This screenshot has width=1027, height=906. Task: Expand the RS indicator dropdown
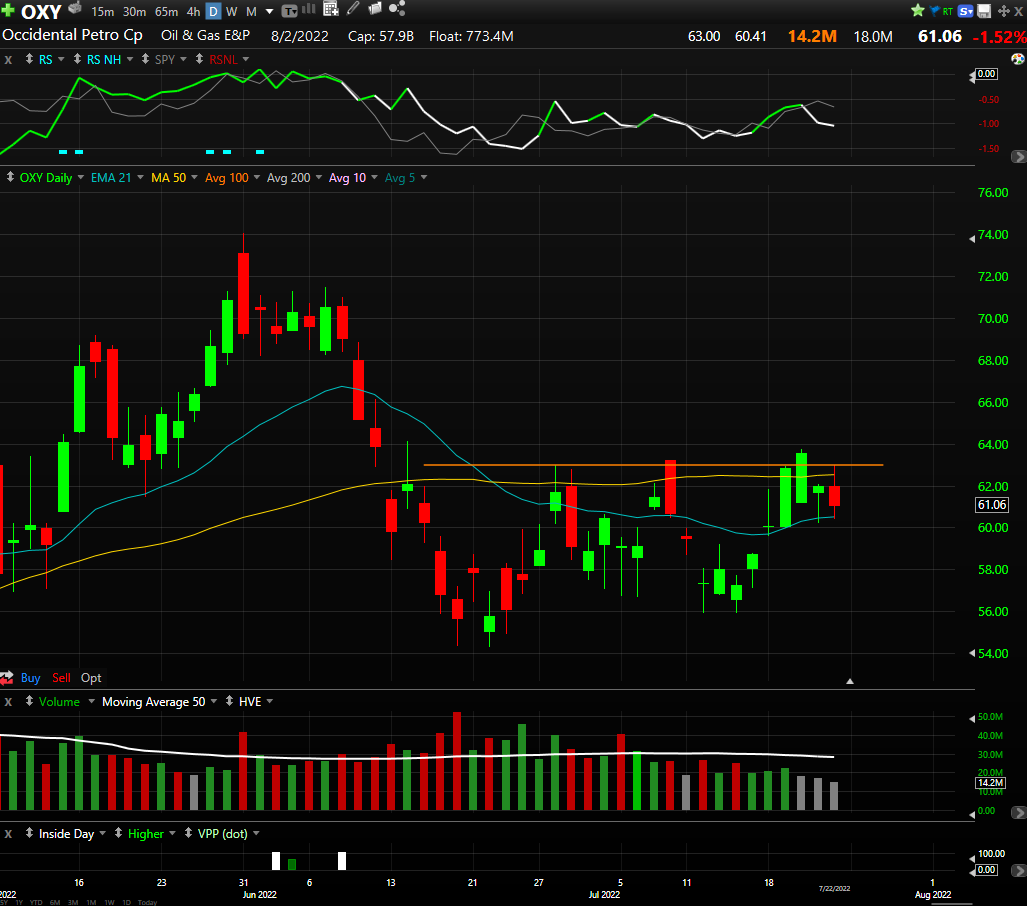click(62, 59)
